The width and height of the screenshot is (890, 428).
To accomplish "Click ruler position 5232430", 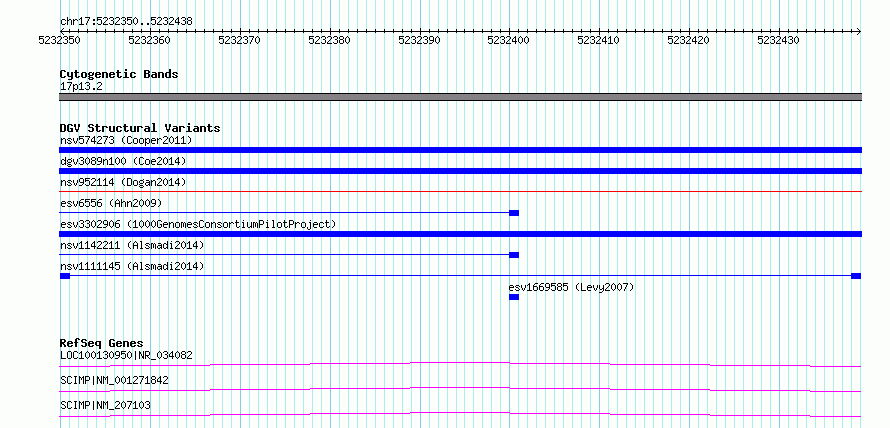I will click(778, 40).
